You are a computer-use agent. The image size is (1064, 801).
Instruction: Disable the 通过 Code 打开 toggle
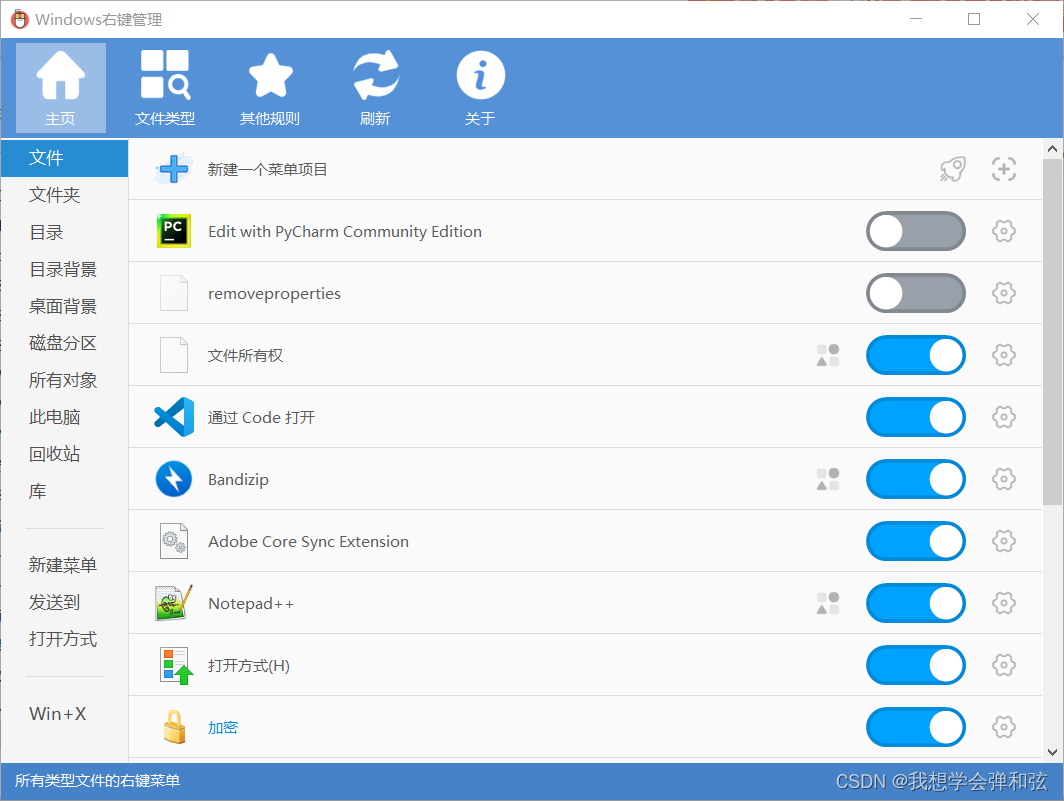915,417
